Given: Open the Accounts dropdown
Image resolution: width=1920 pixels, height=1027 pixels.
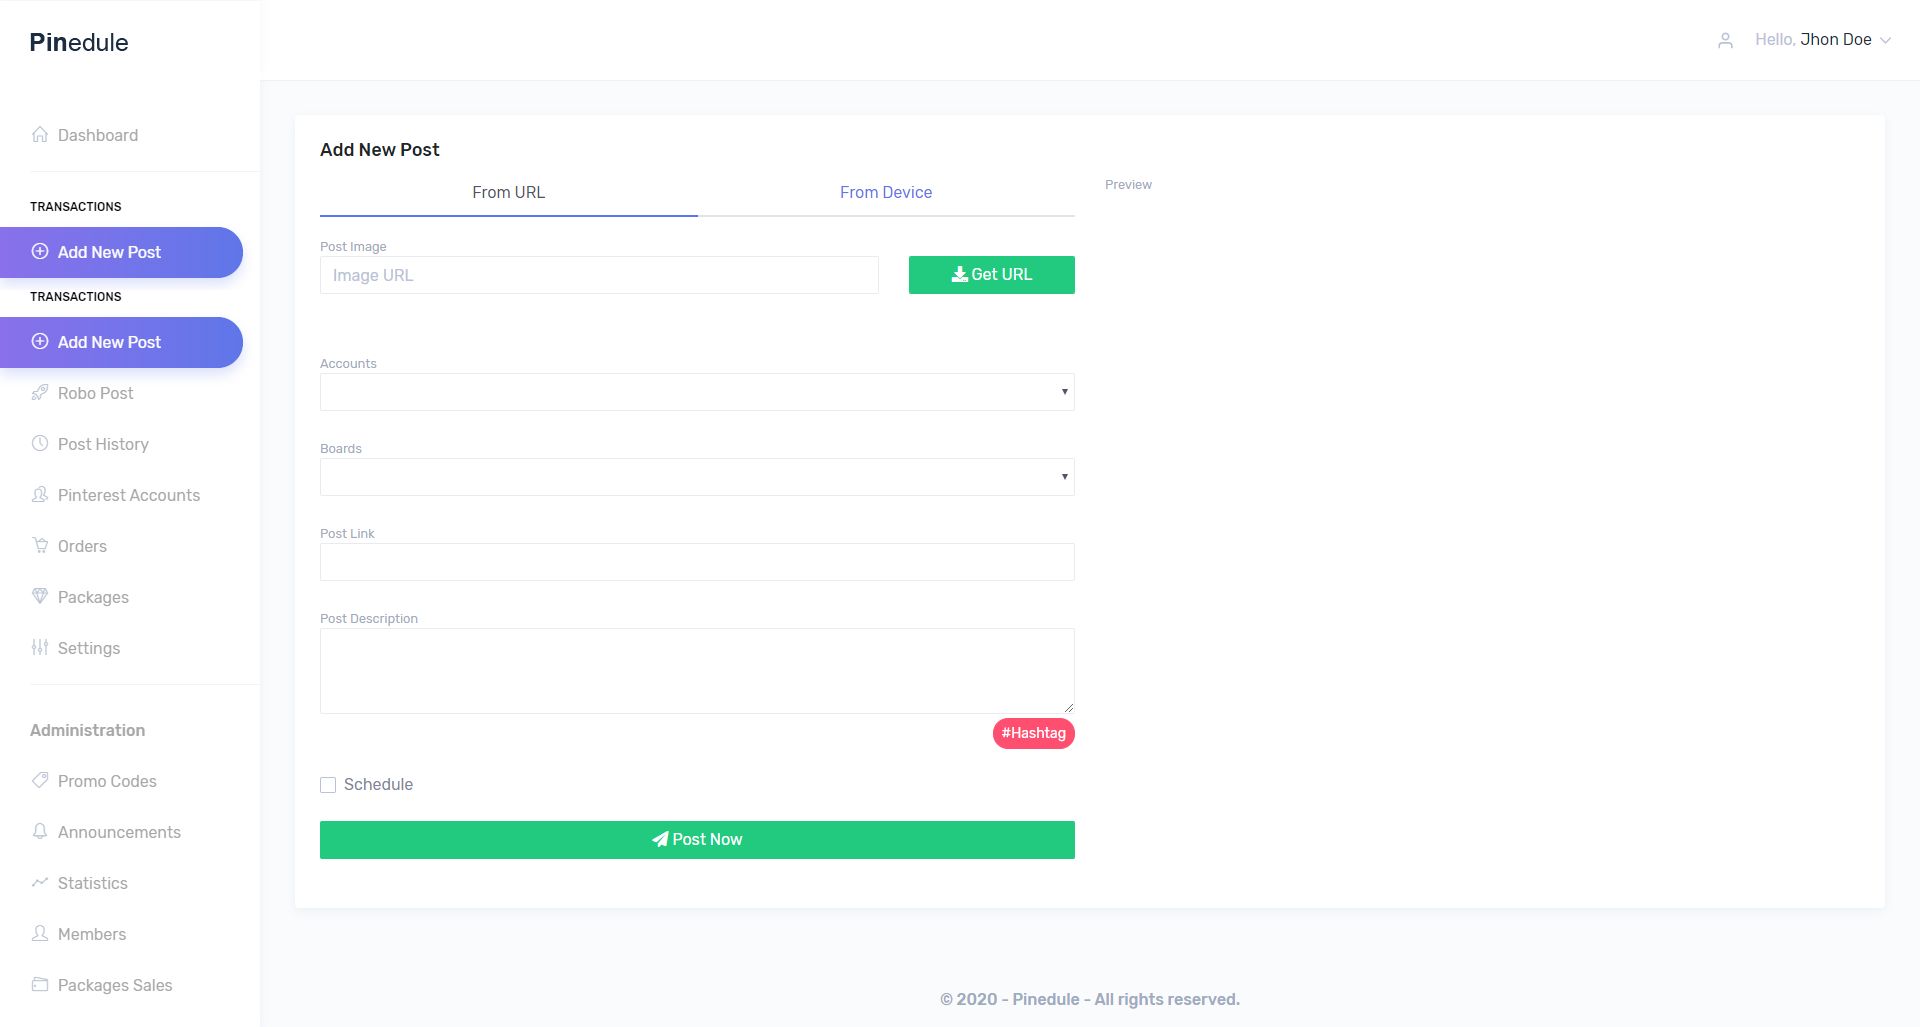Looking at the screenshot, I should click(x=697, y=392).
